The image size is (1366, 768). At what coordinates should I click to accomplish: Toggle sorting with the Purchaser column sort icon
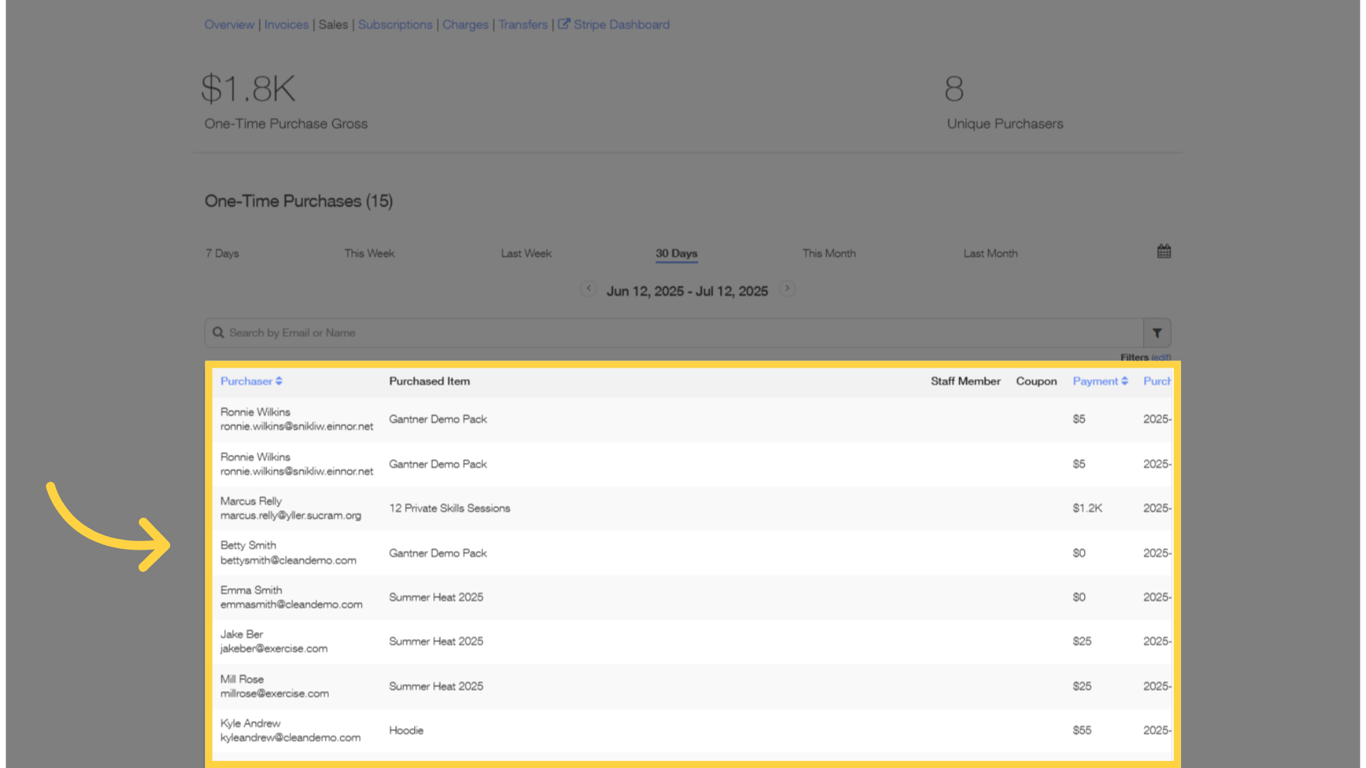[x=281, y=380]
